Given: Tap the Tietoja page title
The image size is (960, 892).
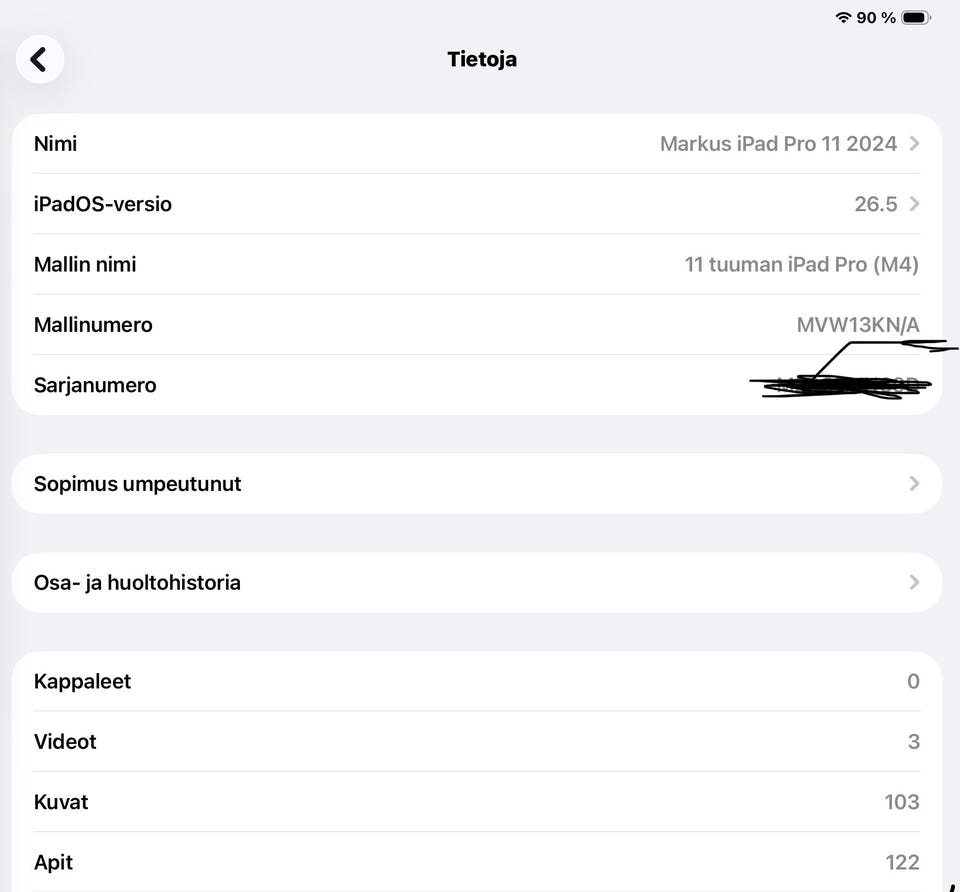Looking at the screenshot, I should pos(482,59).
